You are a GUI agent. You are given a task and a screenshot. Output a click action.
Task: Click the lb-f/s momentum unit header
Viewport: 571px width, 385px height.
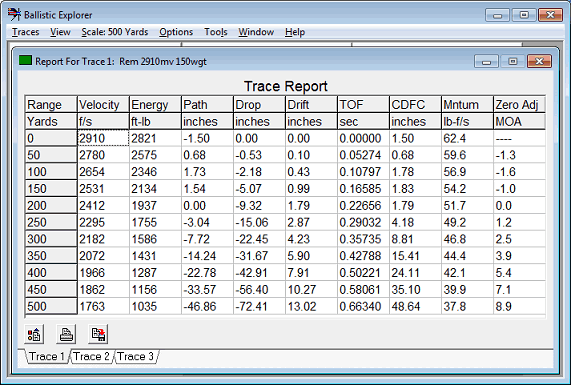coord(467,121)
